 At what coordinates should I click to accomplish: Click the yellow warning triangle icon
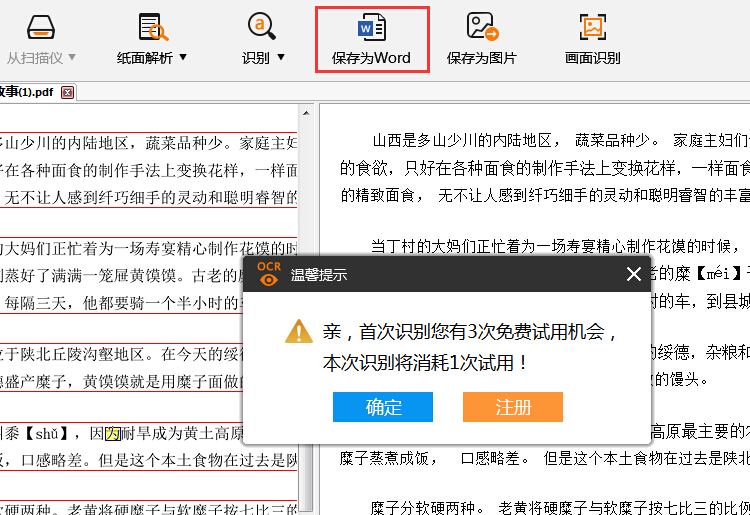point(299,331)
